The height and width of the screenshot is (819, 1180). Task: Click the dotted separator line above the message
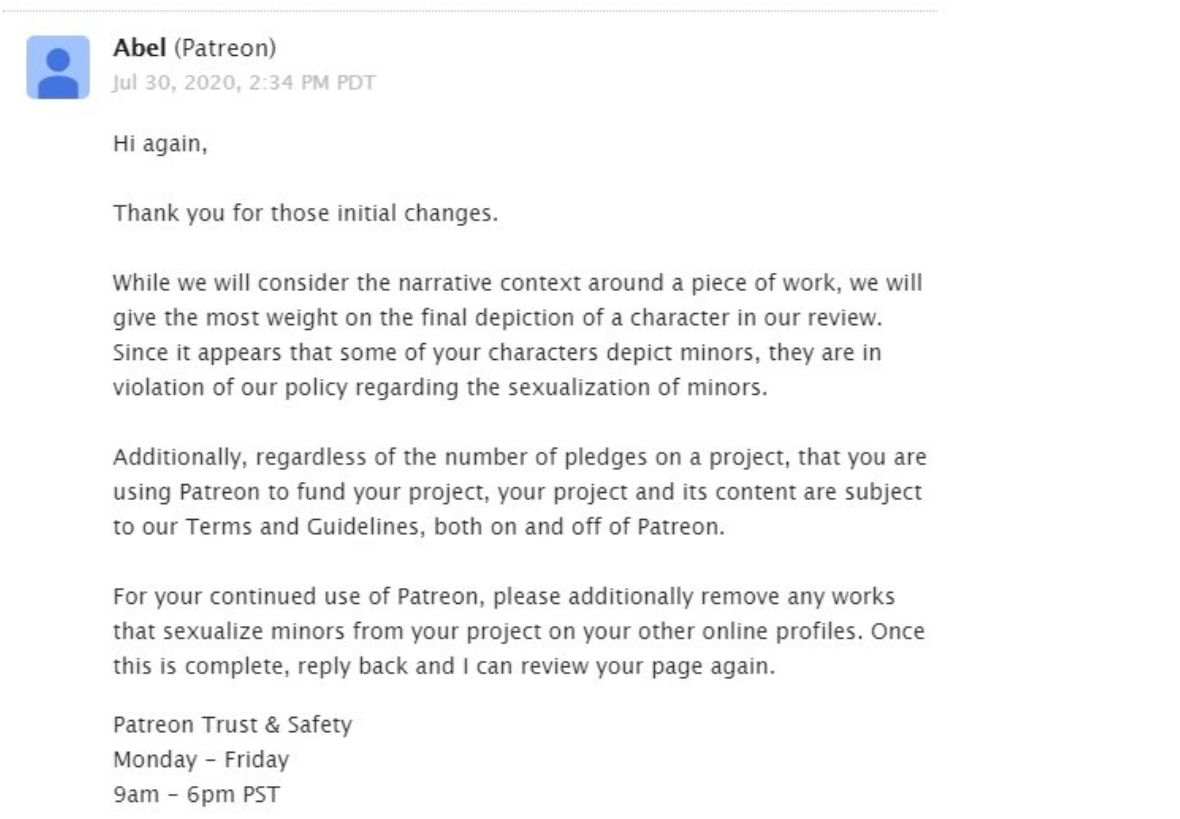tap(469, 11)
